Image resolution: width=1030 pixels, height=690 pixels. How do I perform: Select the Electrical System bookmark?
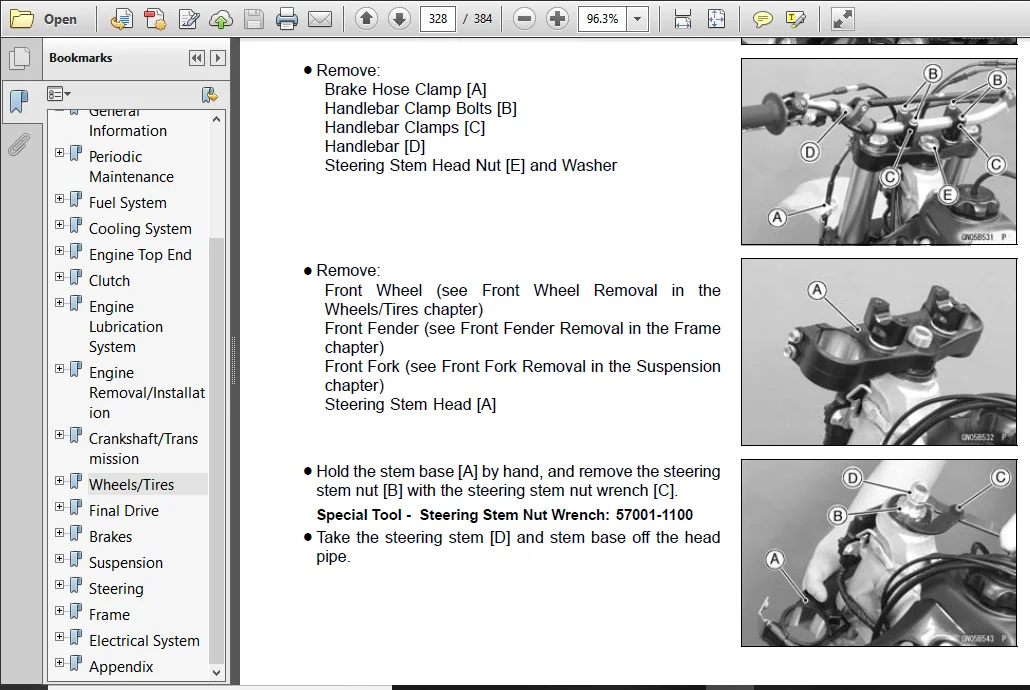[x=144, y=641]
